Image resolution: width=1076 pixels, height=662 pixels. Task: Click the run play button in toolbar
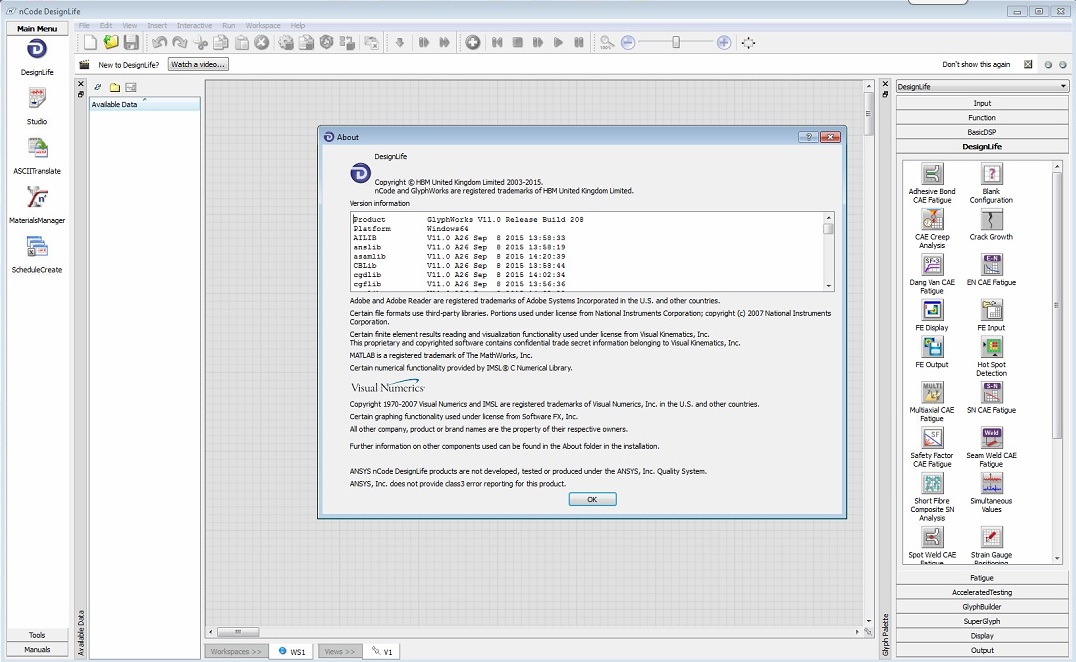[x=559, y=43]
